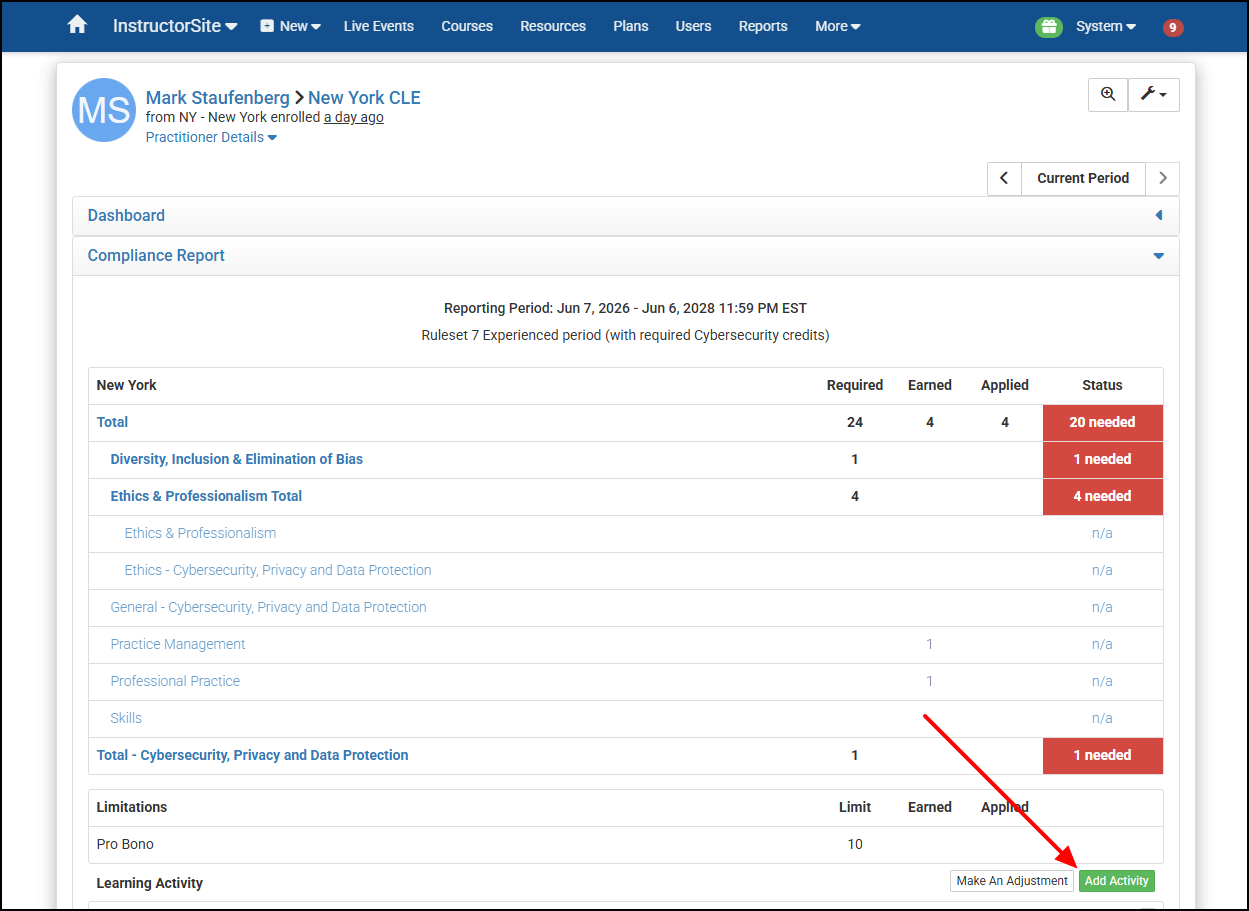Expand Practitioner Details
The height and width of the screenshot is (911, 1249).
[x=211, y=137]
